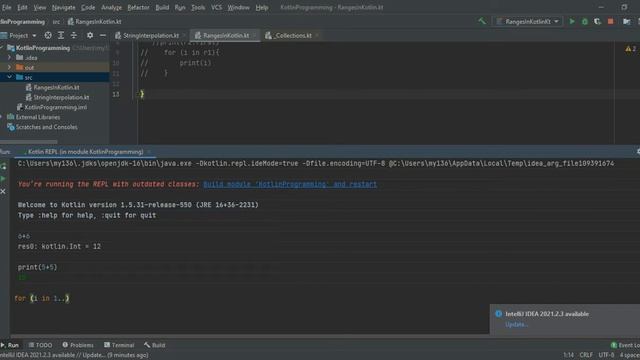Click the editor warnings indicator
This screenshot has height=360, width=640.
(631, 49)
